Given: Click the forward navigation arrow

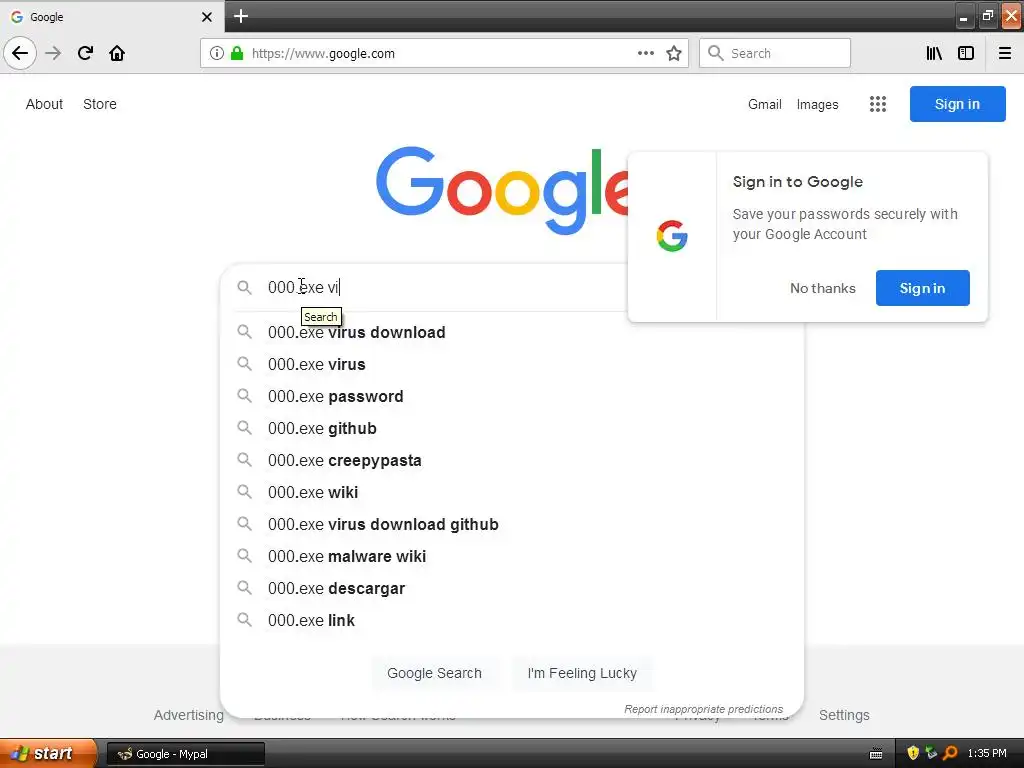Looking at the screenshot, I should click(53, 53).
